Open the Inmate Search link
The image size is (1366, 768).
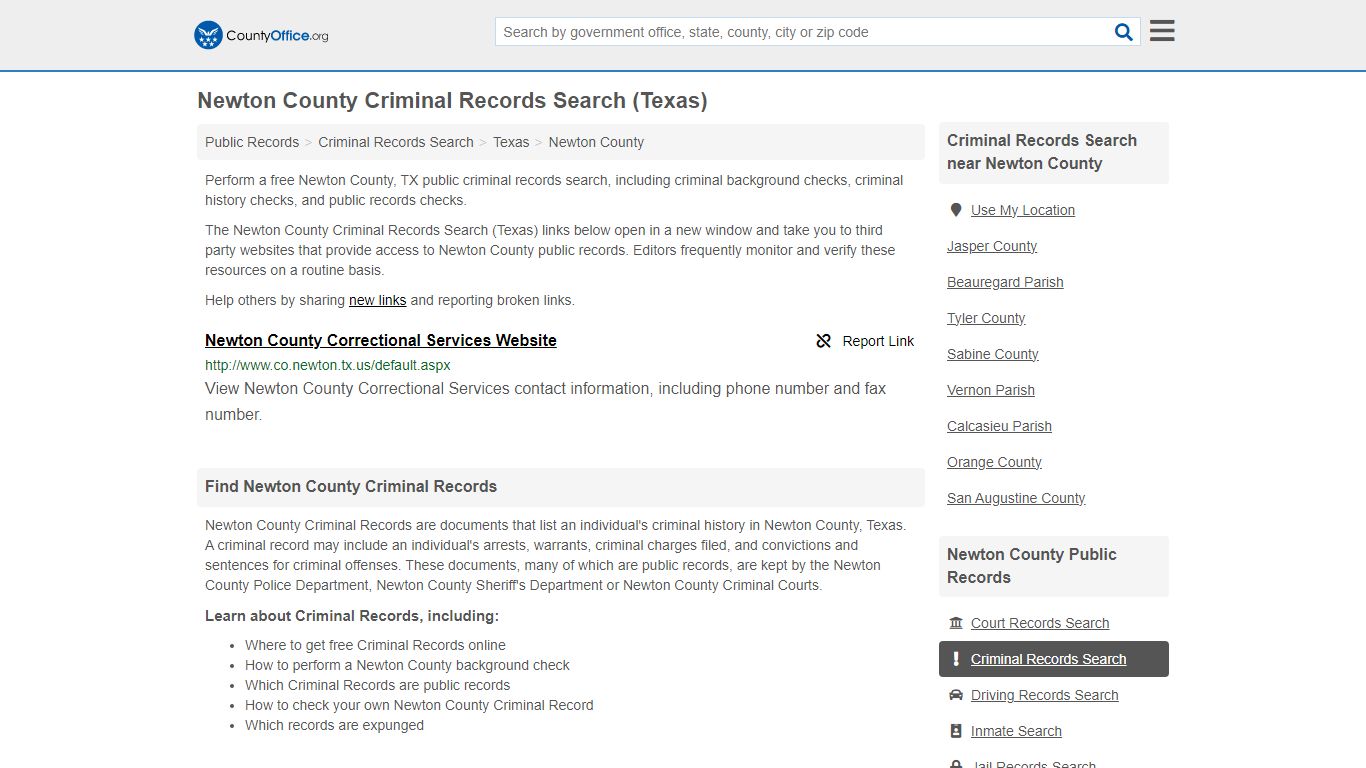(x=1016, y=731)
